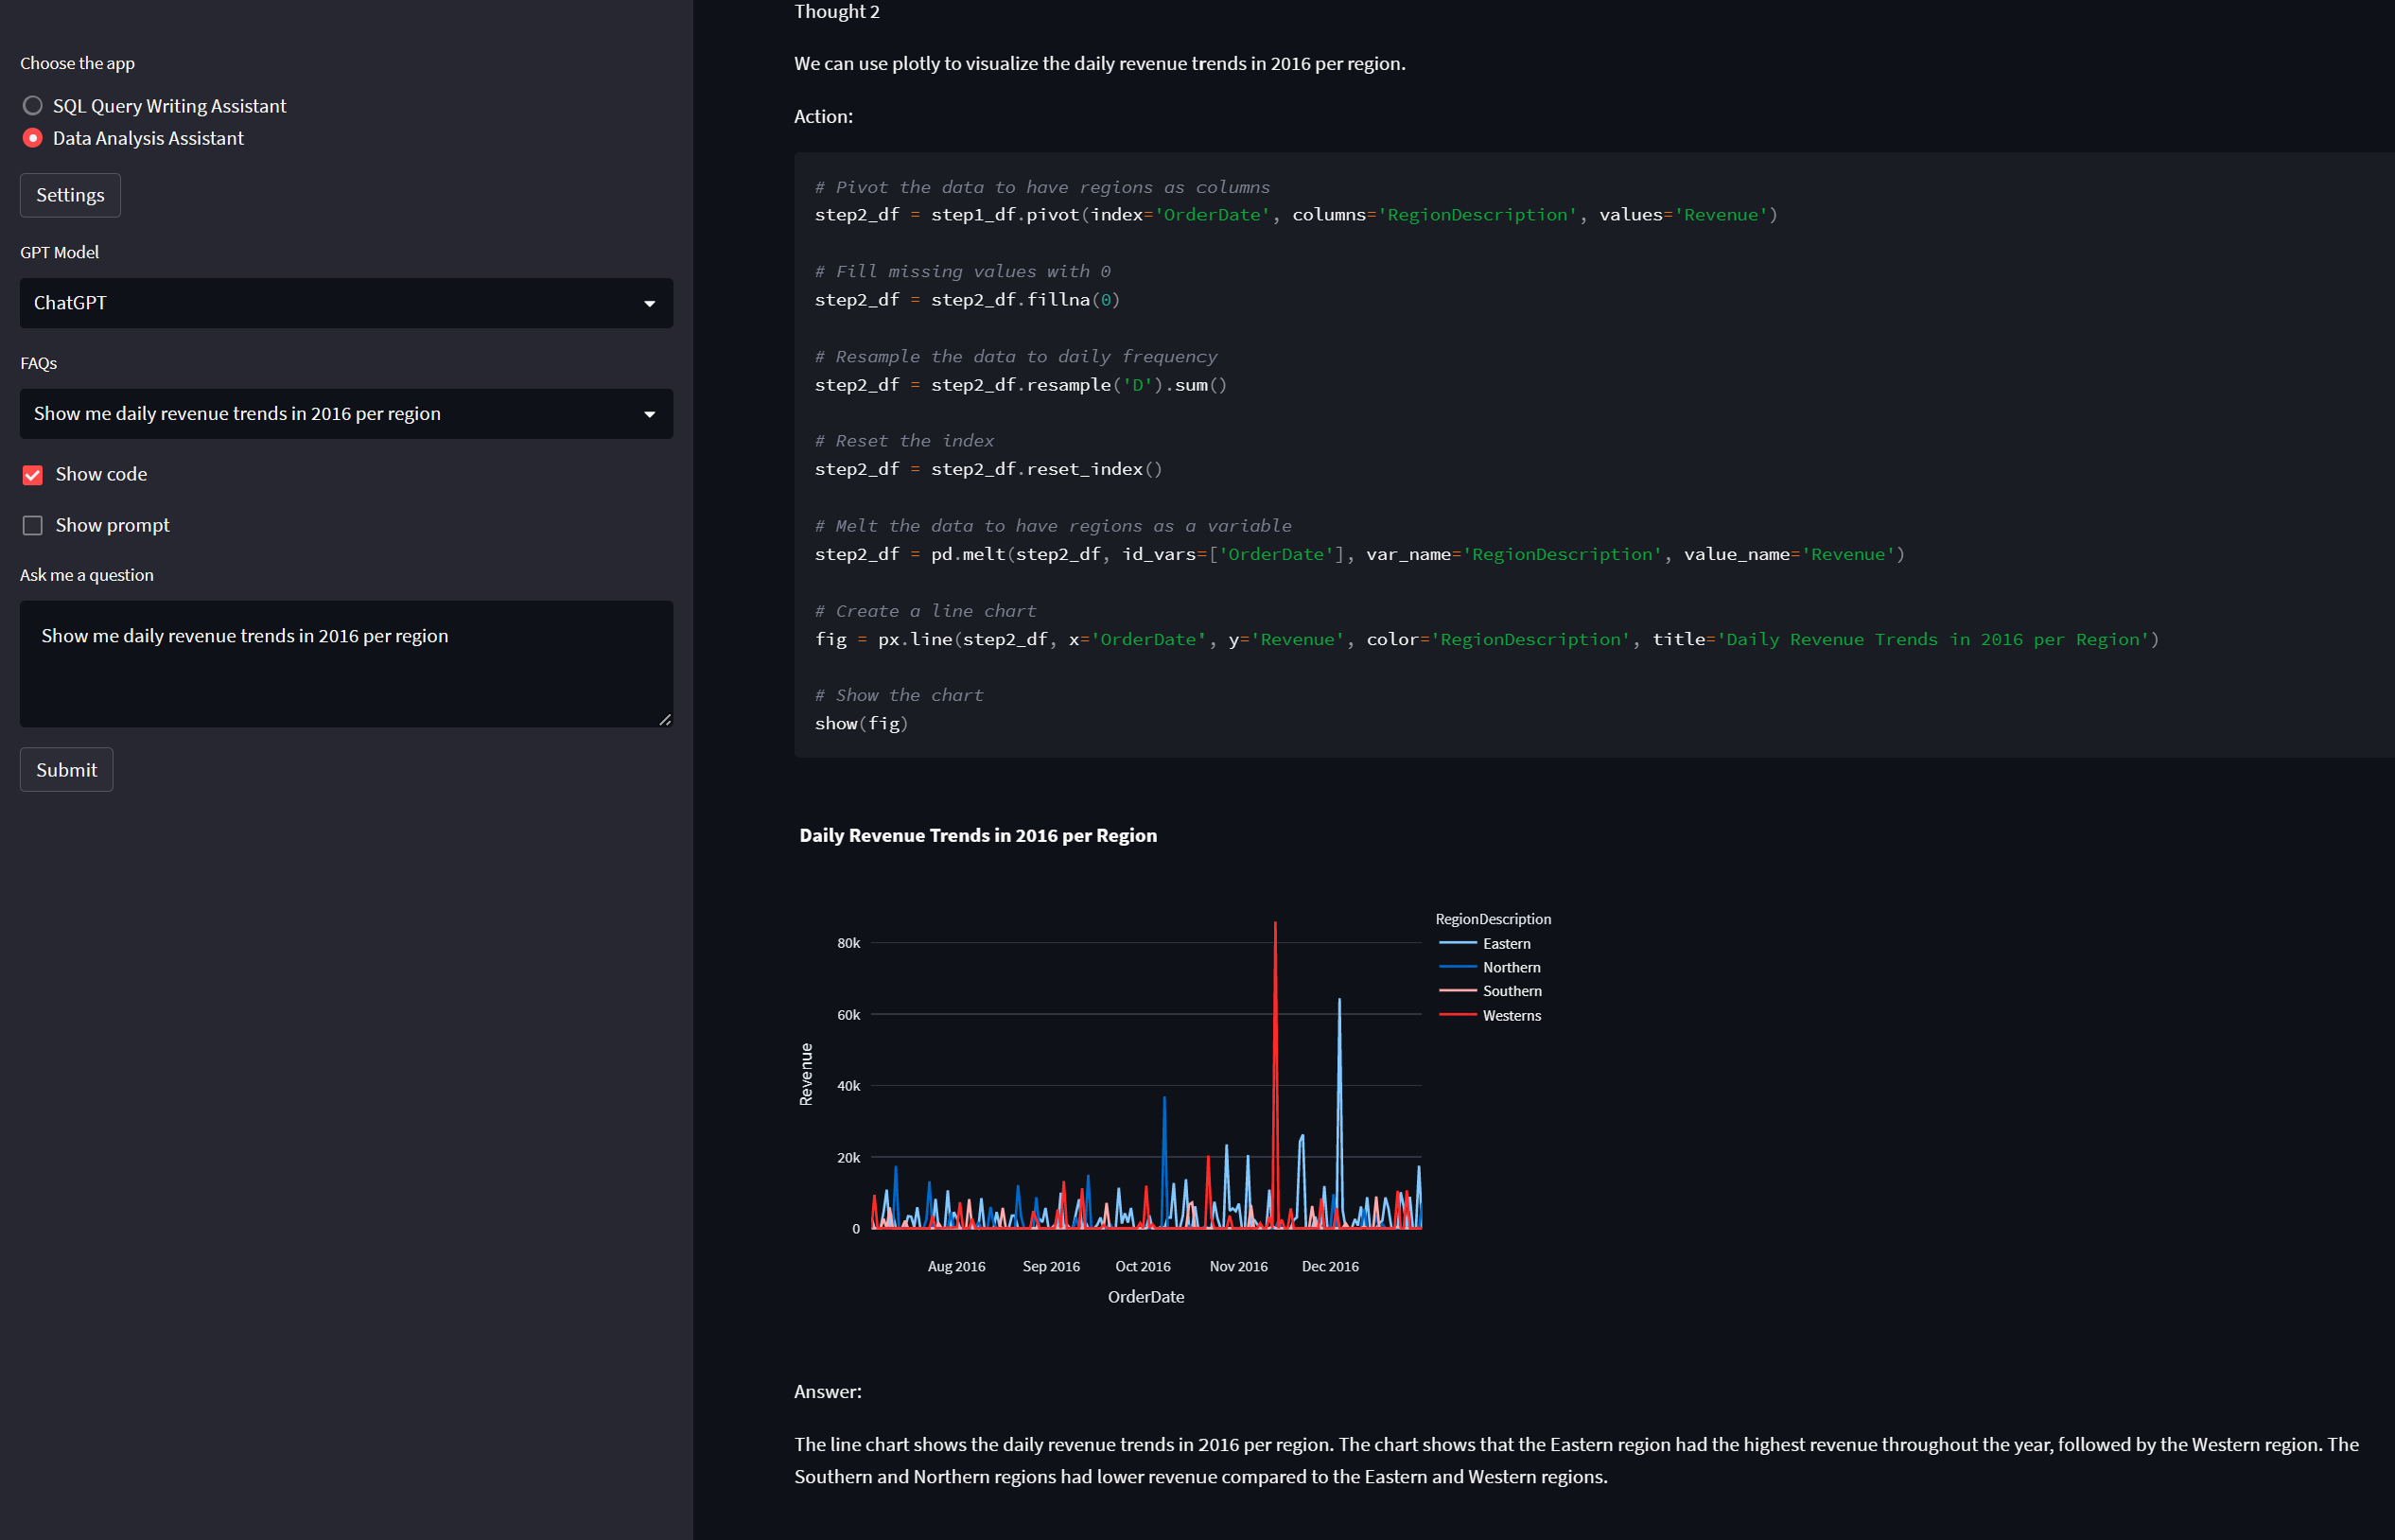Enable the Show prompt checkbox
This screenshot has width=2395, height=1540.
click(x=33, y=526)
